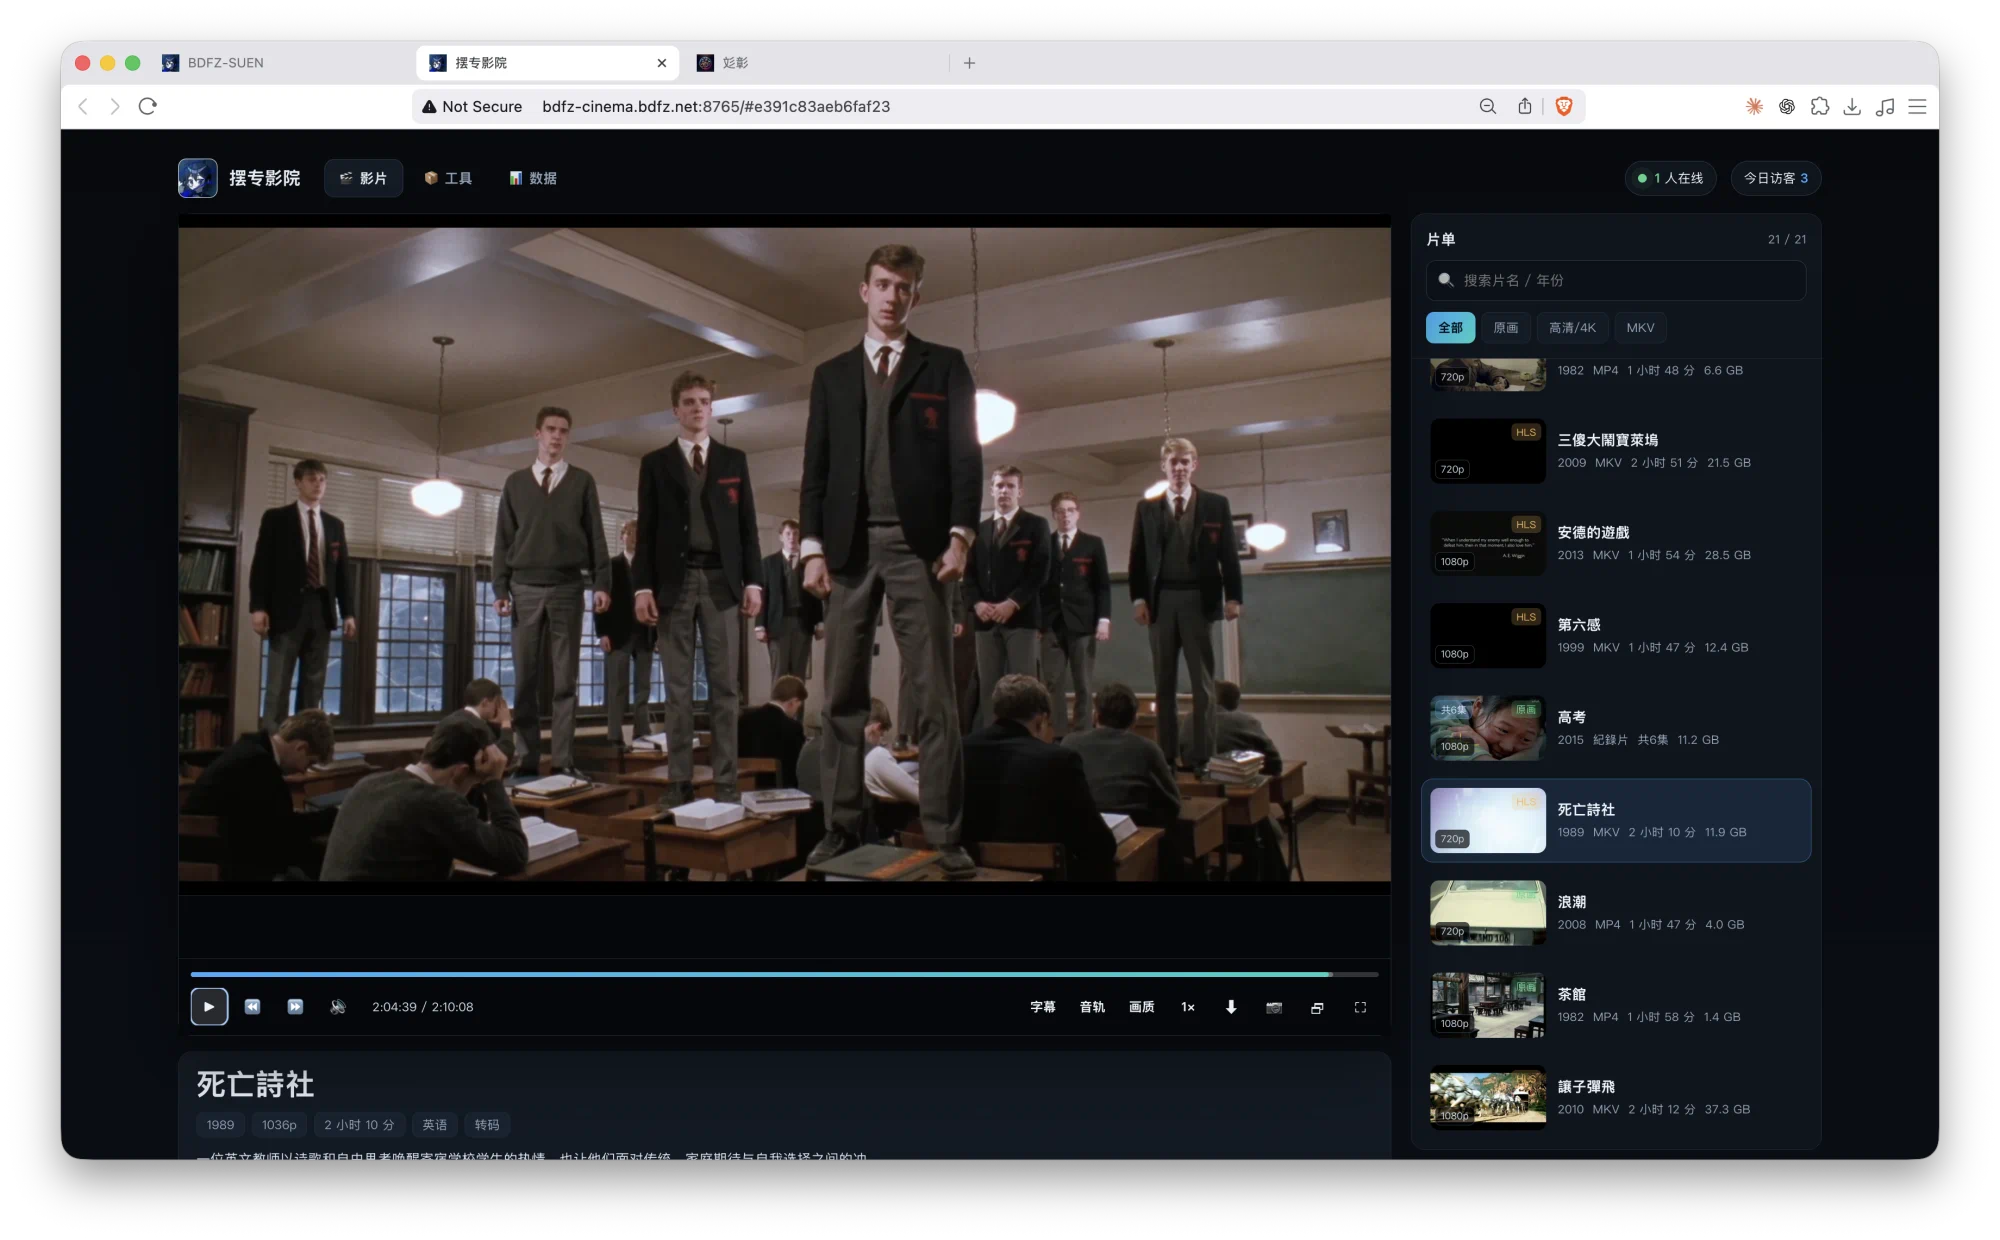Toggle picture-in-picture mode icon

(x=1317, y=1007)
